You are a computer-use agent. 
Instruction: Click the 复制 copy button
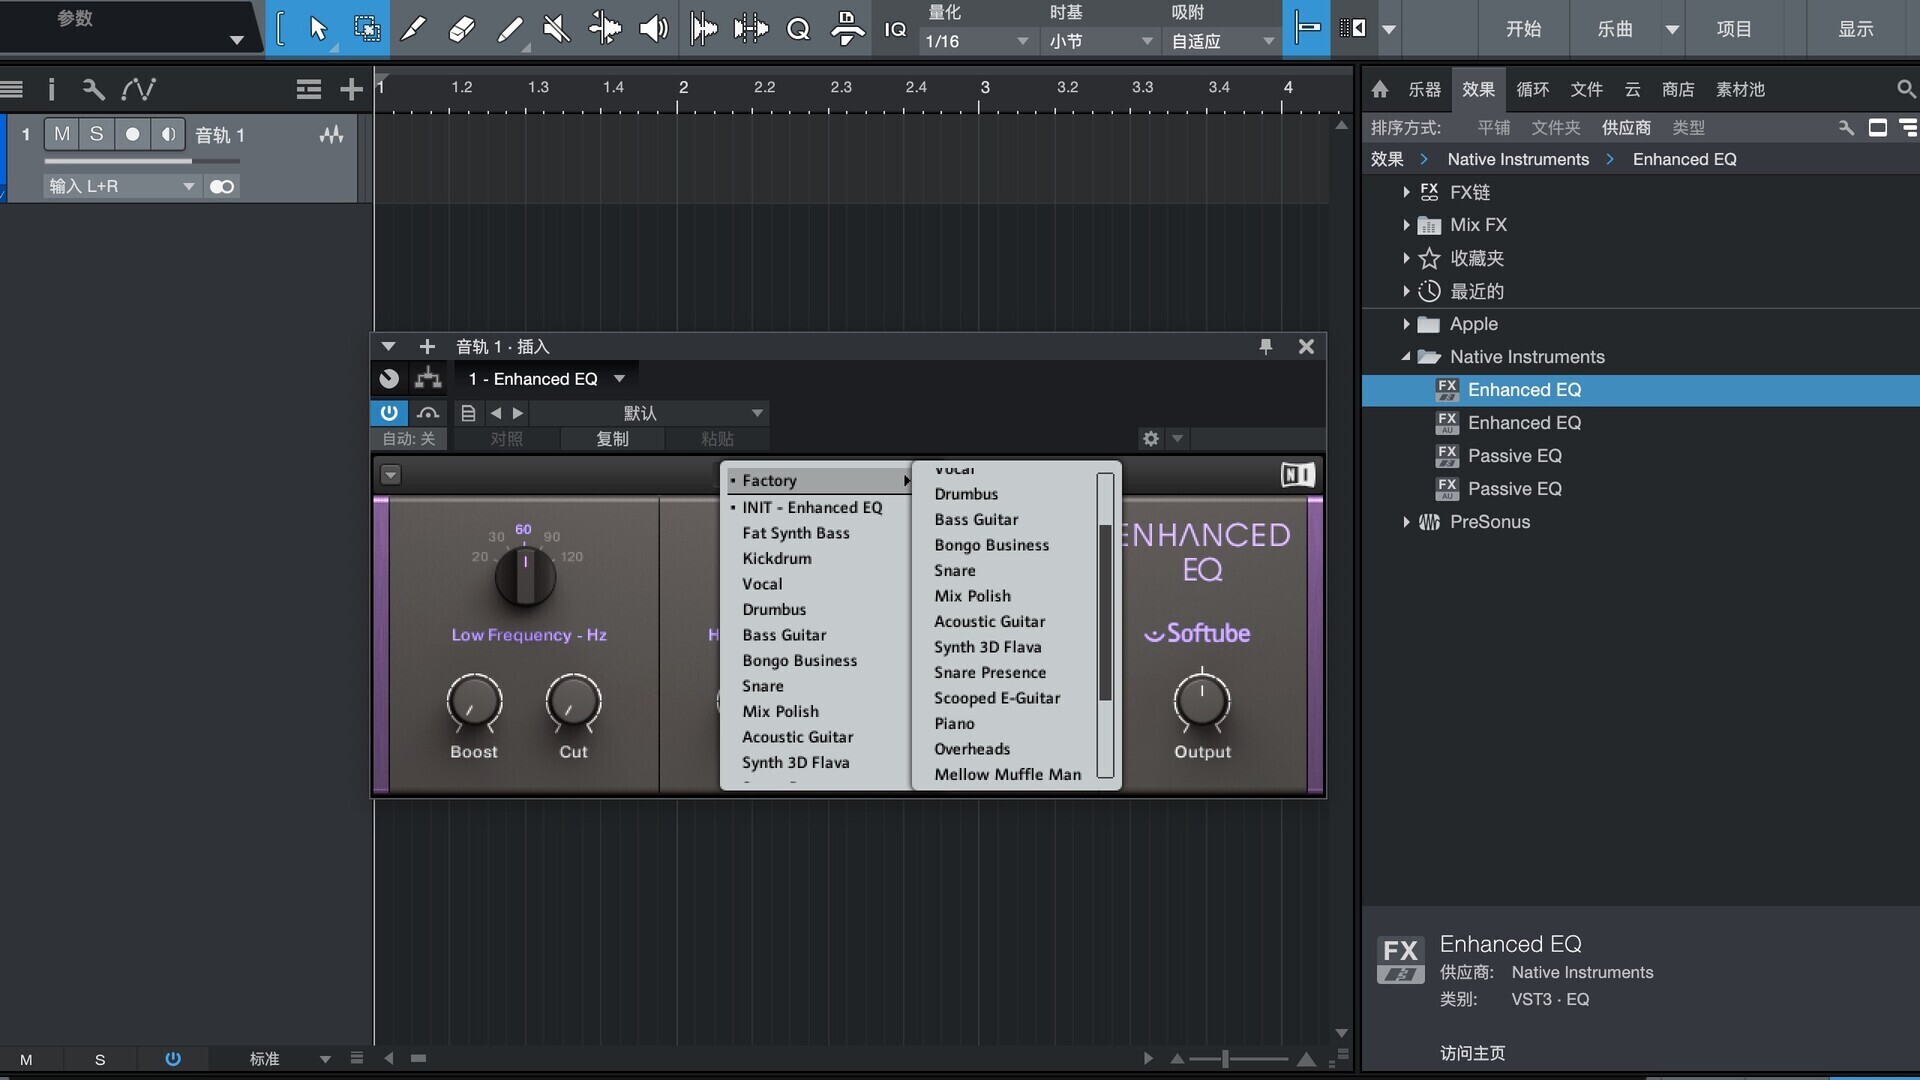(612, 438)
